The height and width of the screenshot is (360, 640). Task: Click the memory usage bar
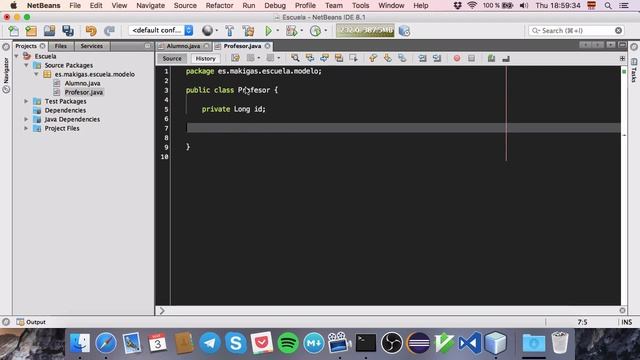click(x=365, y=31)
